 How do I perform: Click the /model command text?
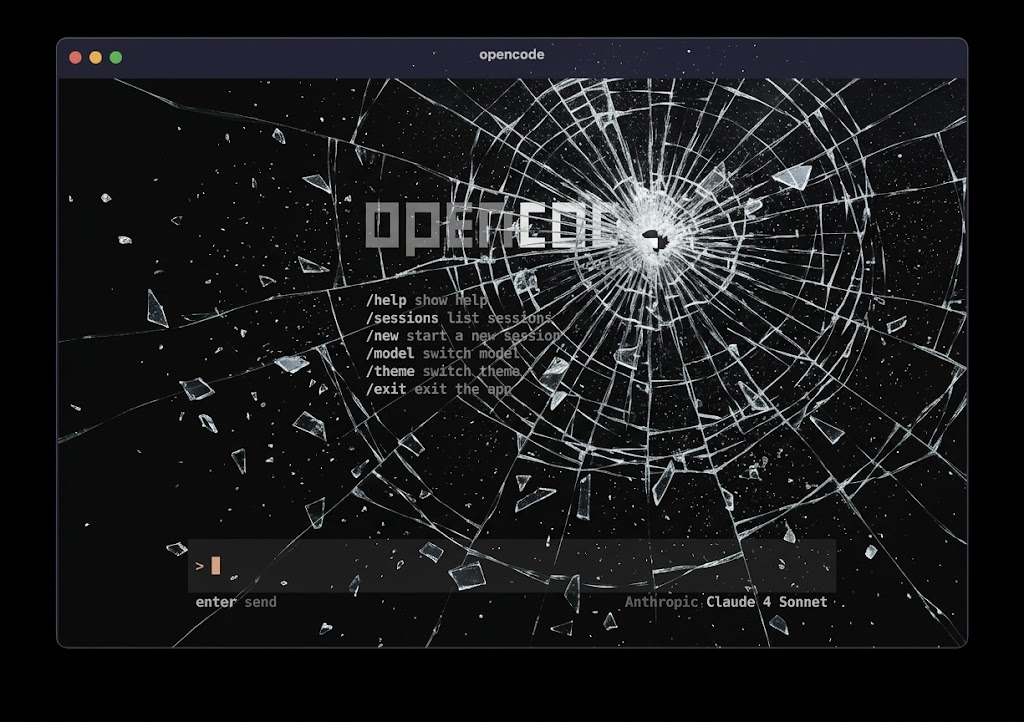pyautogui.click(x=390, y=353)
